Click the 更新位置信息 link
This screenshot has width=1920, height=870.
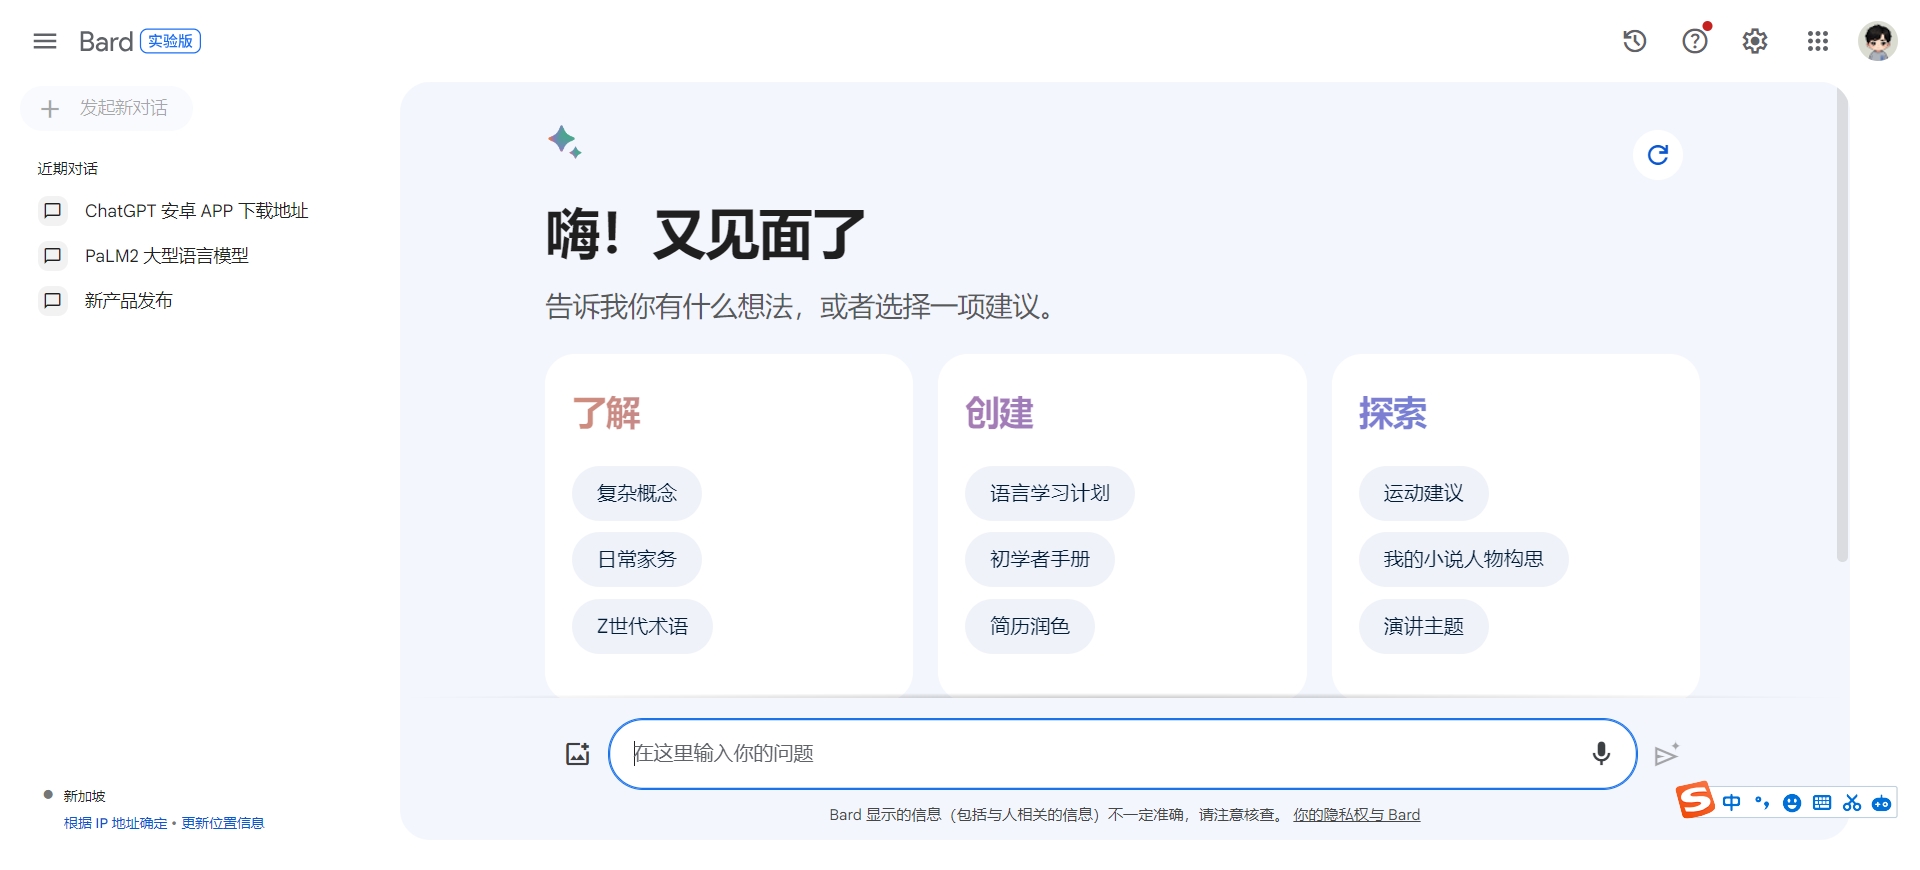click(223, 823)
